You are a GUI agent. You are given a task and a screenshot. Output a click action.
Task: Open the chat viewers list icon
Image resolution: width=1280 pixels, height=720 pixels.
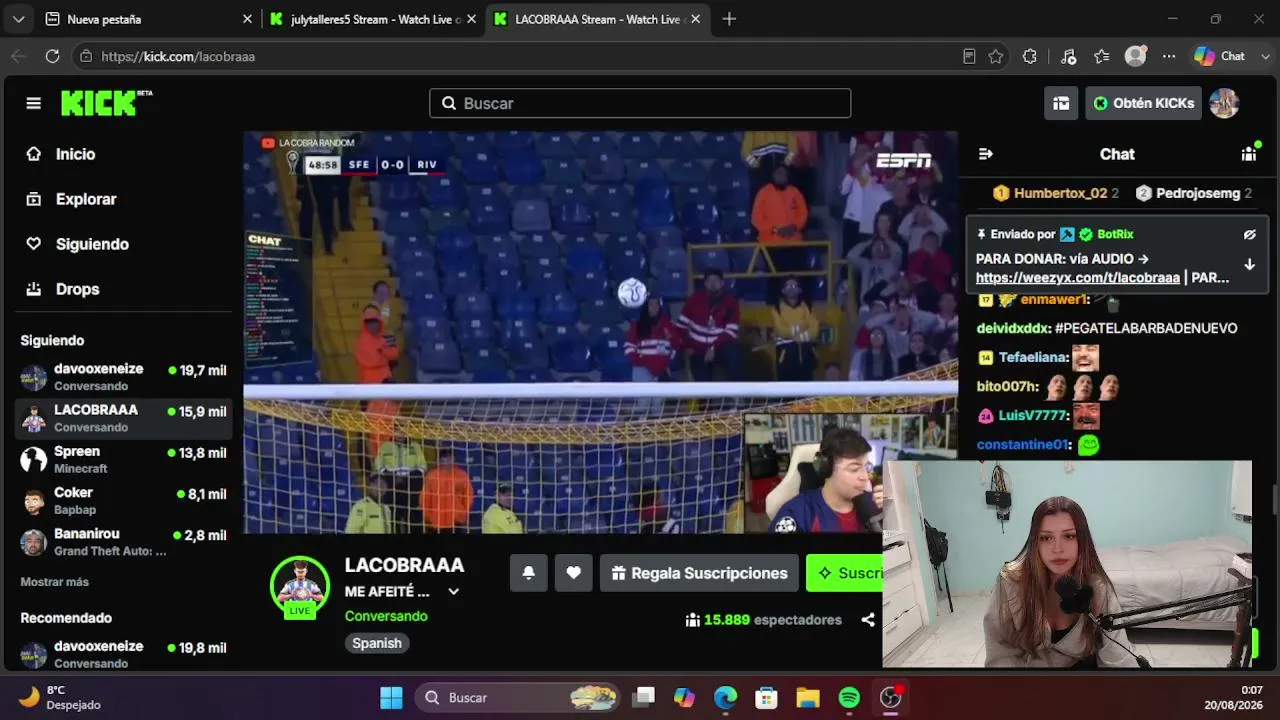click(x=1249, y=154)
